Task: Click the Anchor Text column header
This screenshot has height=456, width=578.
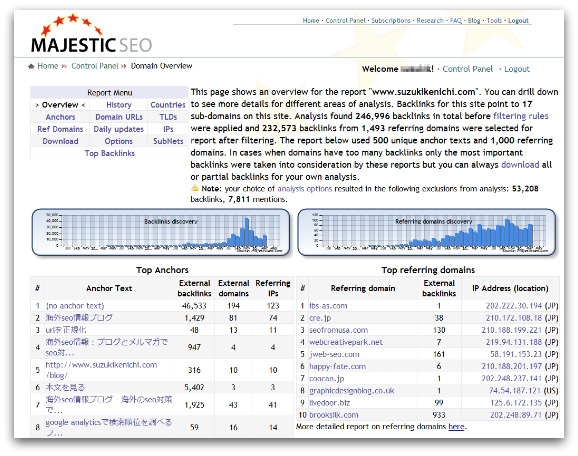Action: pyautogui.click(x=109, y=289)
